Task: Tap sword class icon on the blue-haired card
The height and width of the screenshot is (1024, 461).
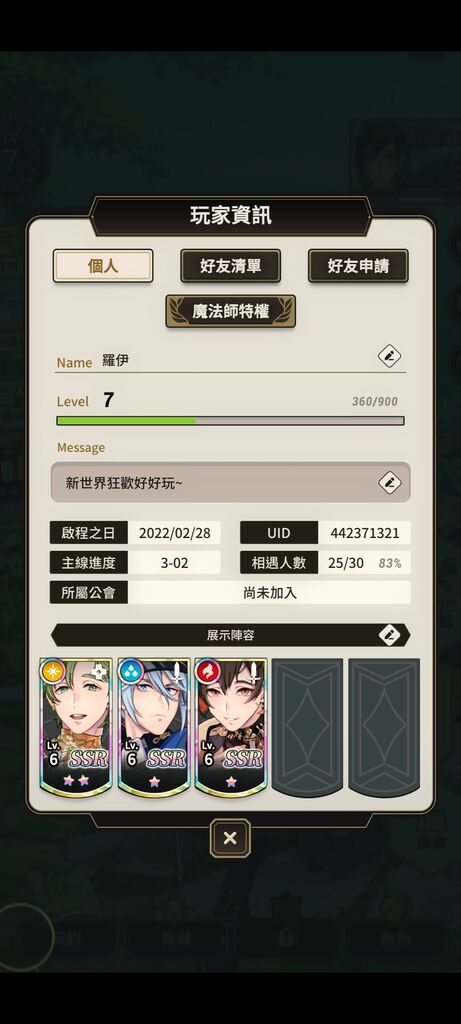Action: point(177,672)
